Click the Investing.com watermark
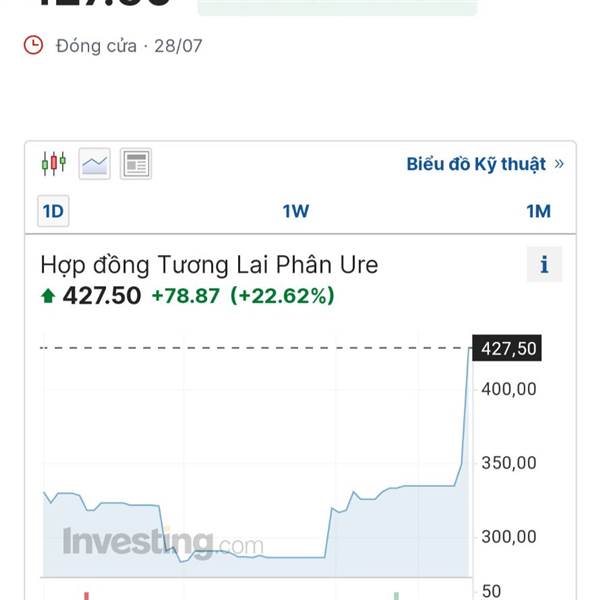This screenshot has width=600, height=600. pos(163,541)
